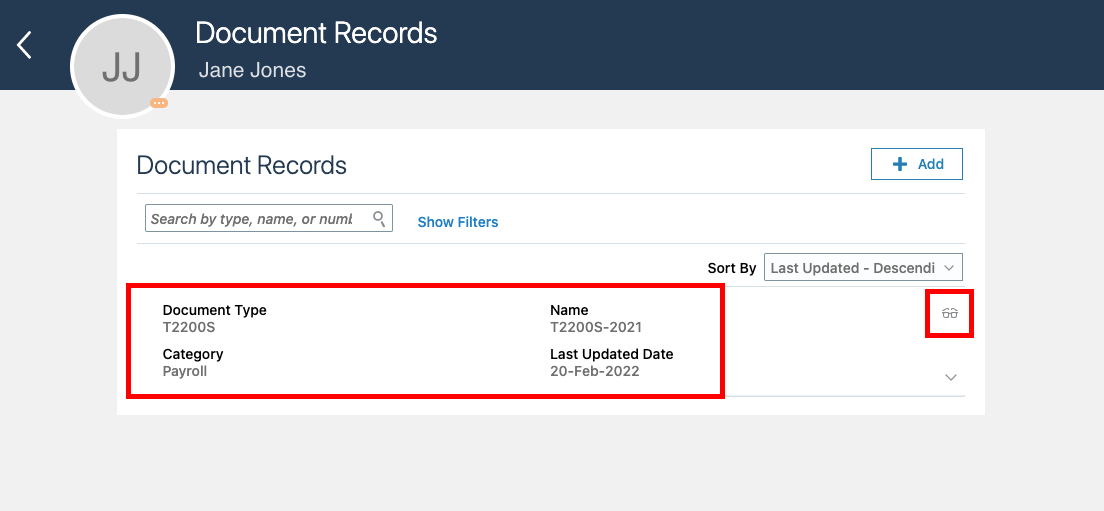The width and height of the screenshot is (1104, 511).
Task: Open the JJ profile avatar
Action: (122, 67)
